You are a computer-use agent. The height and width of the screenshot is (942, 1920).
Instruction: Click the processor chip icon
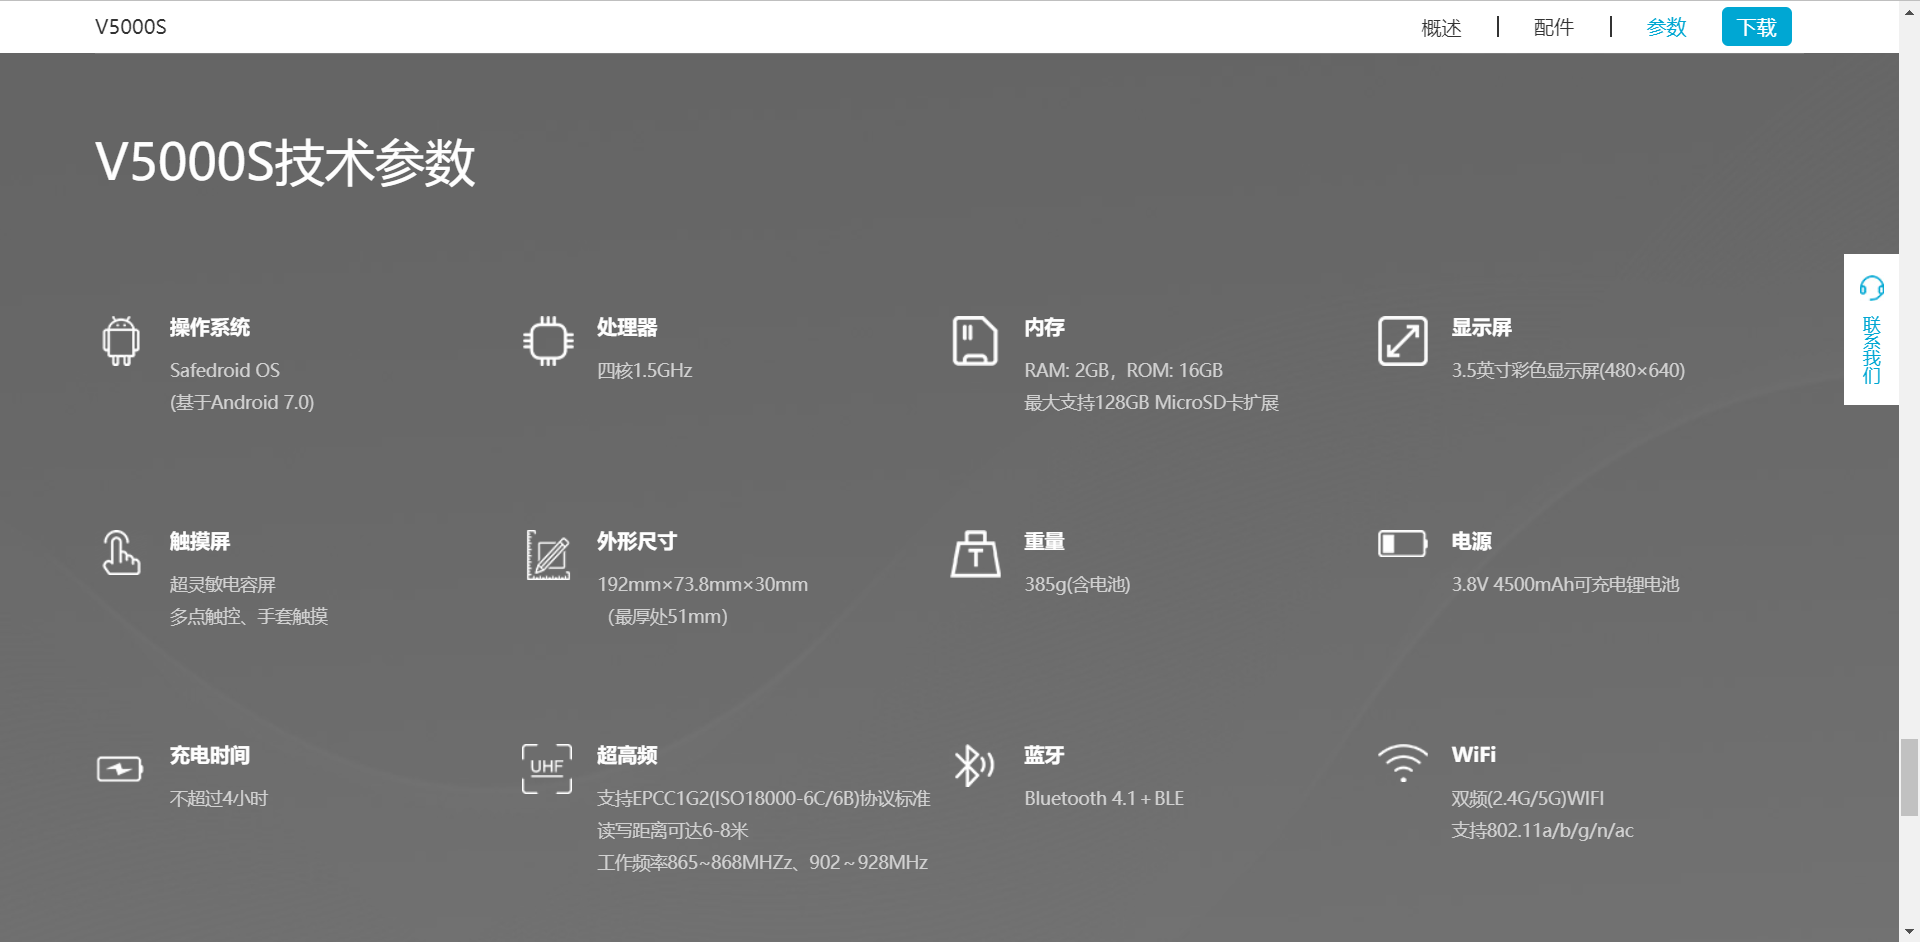(548, 341)
